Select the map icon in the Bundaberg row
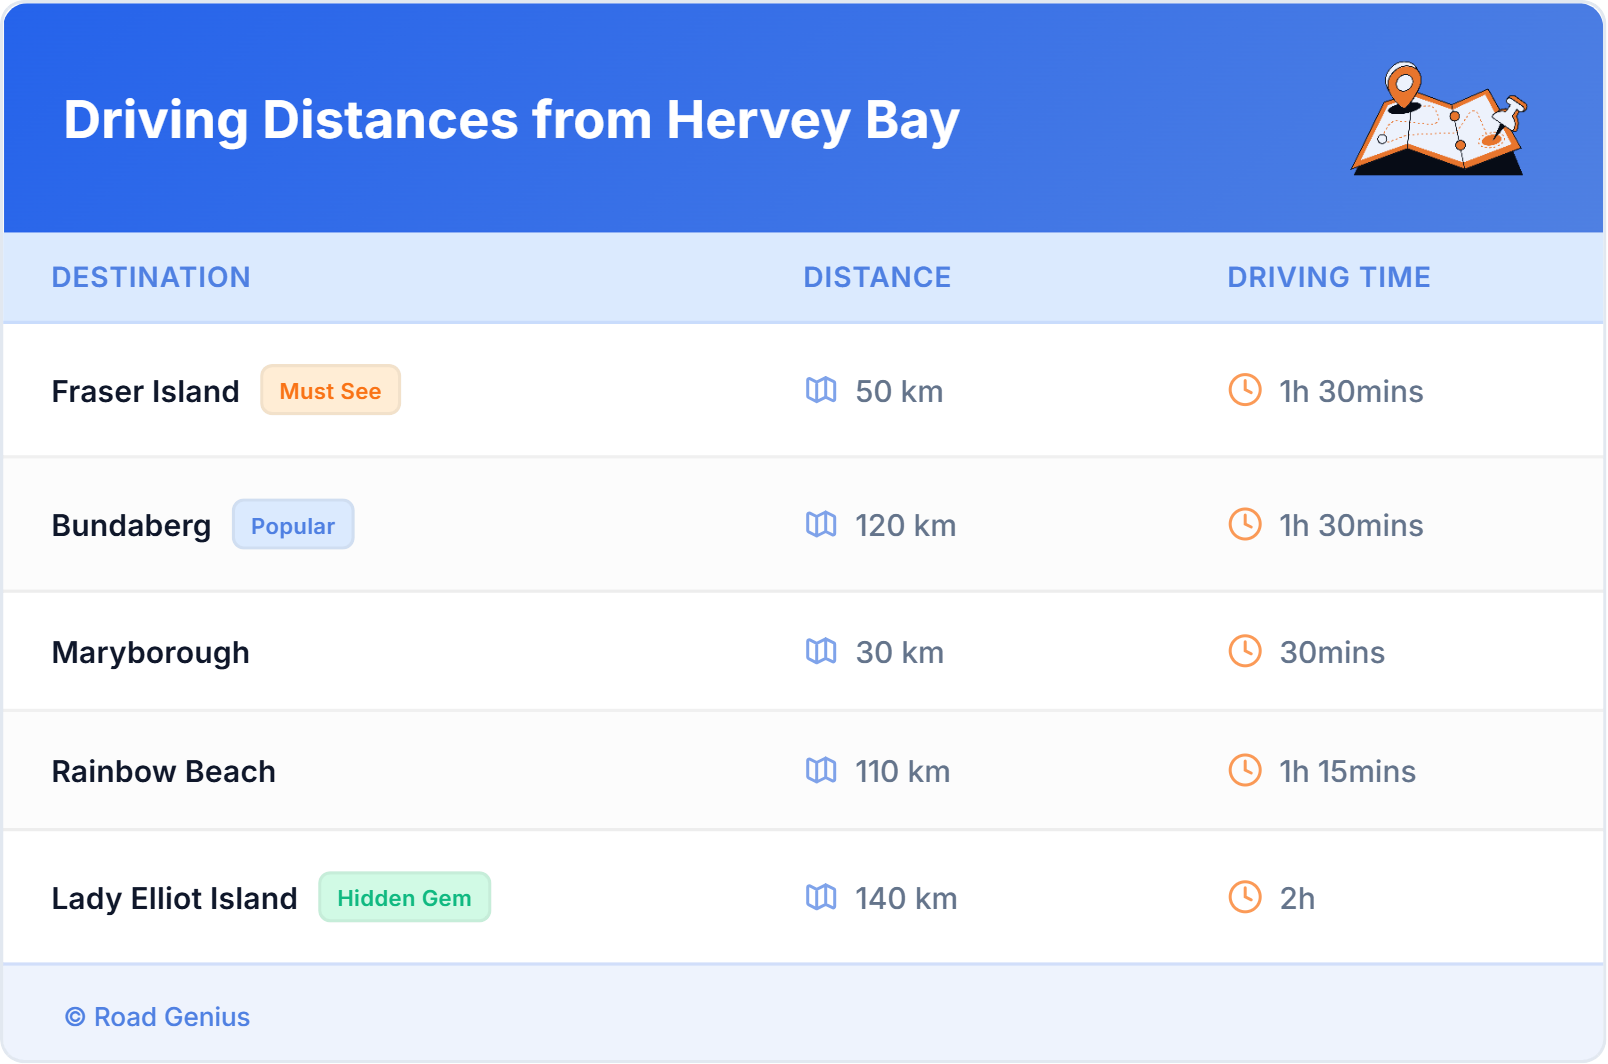 [822, 525]
